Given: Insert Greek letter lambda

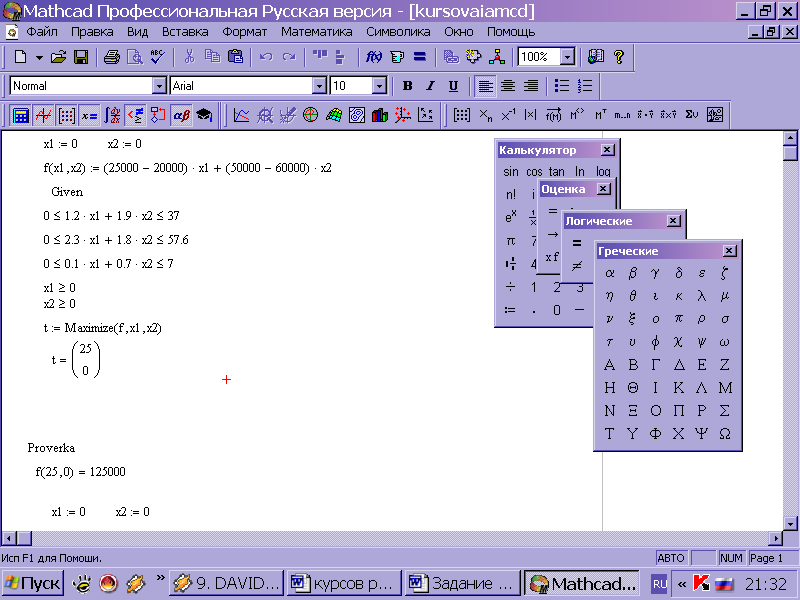Looking at the screenshot, I should click(x=702, y=296).
